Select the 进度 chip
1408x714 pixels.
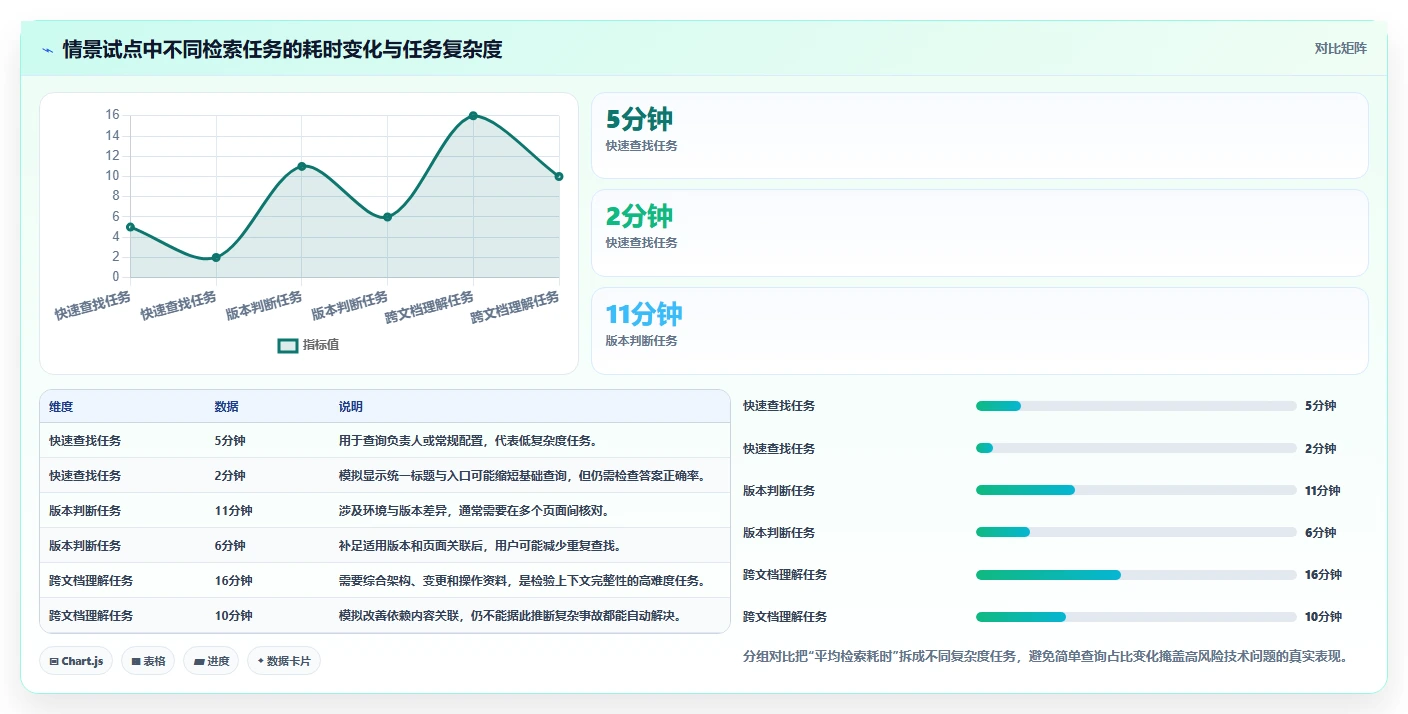(x=211, y=661)
